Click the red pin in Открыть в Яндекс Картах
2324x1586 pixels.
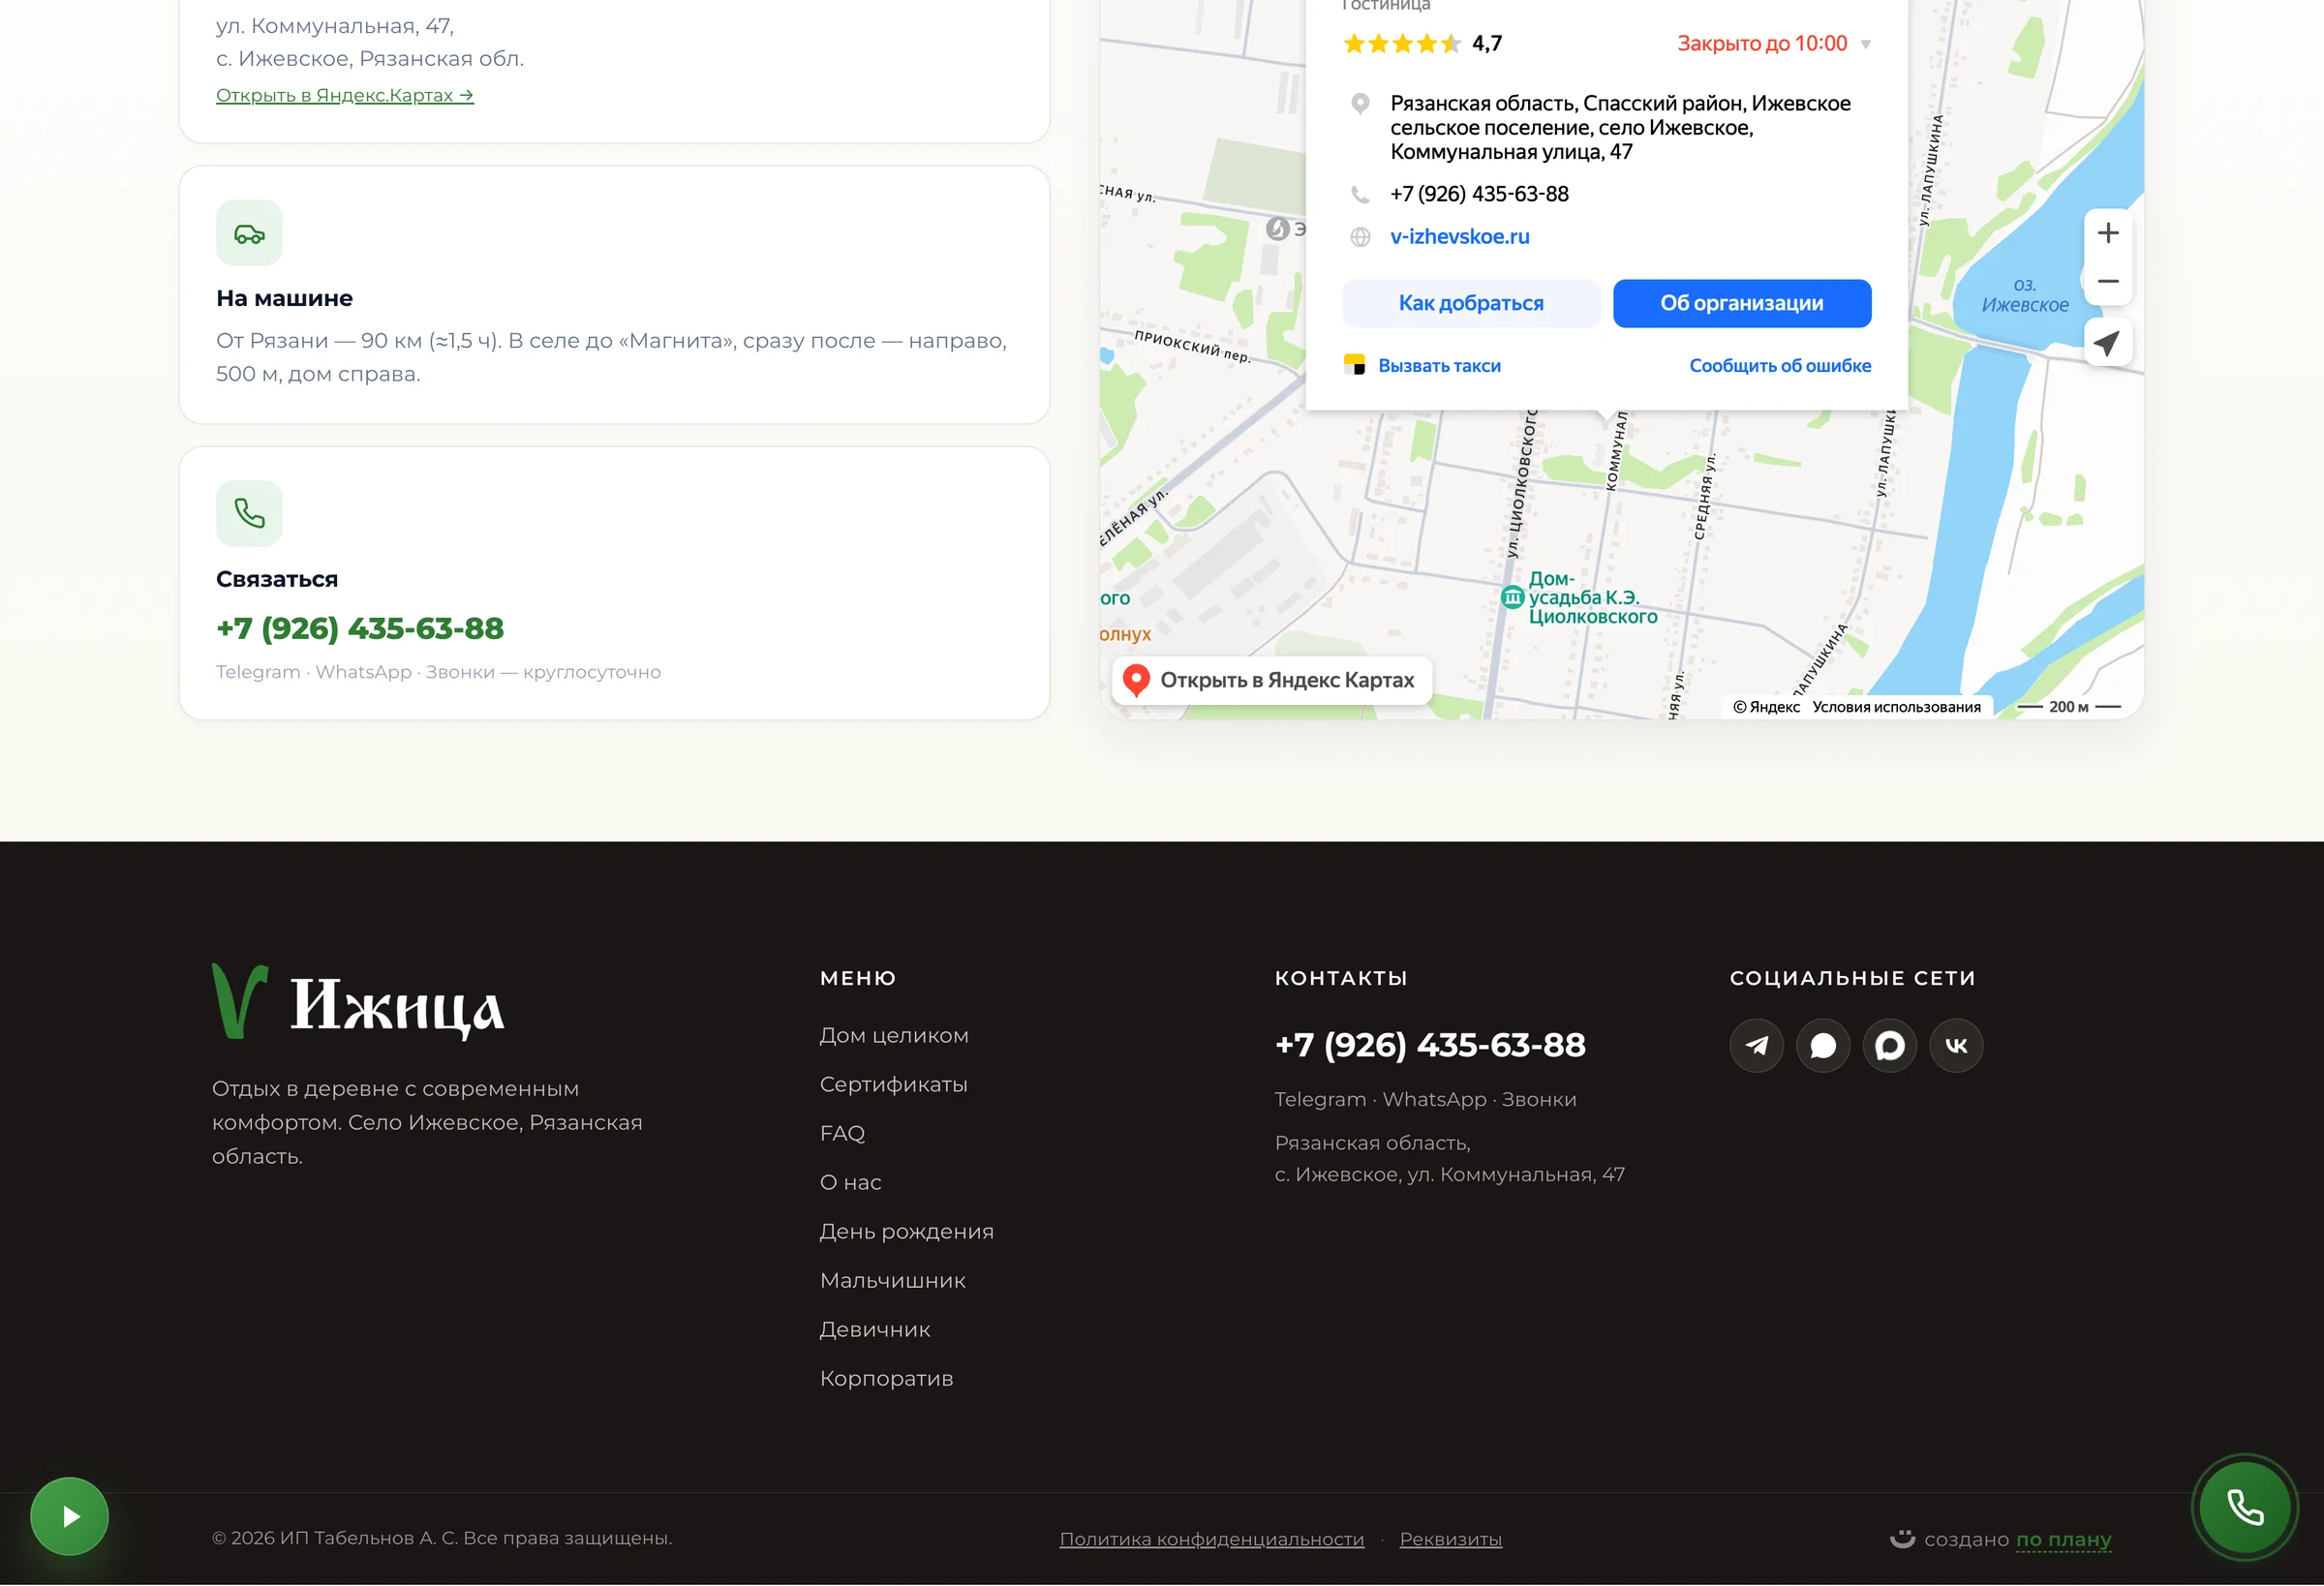[1136, 680]
